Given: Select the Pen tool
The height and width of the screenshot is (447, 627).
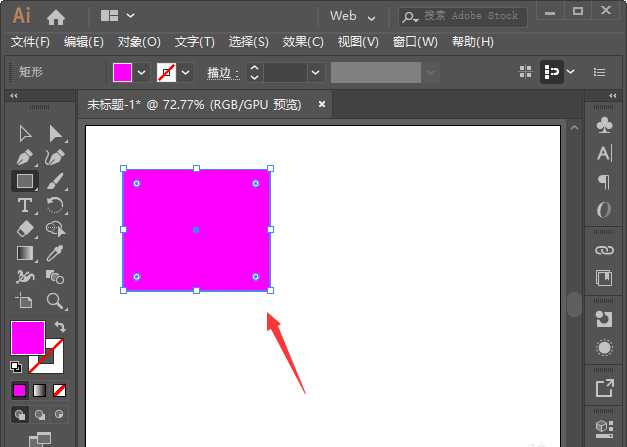Looking at the screenshot, I should point(25,157).
